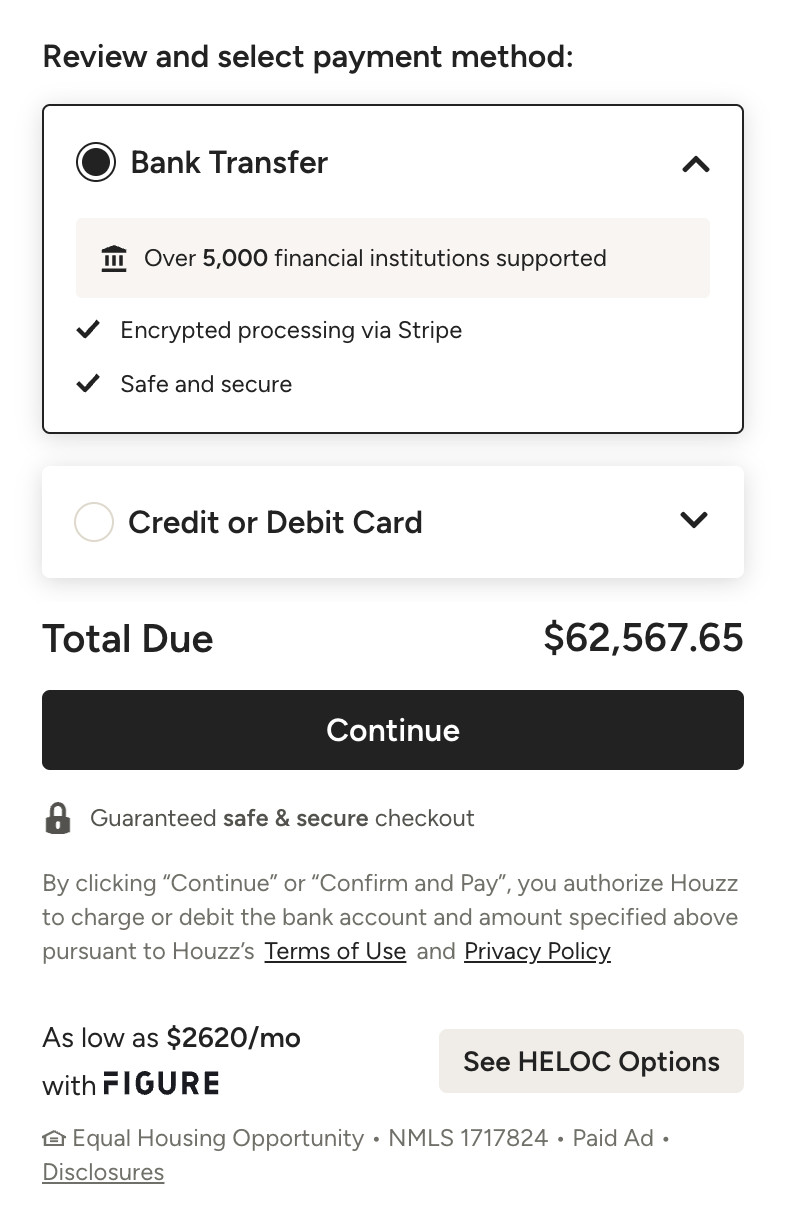
Task: Click the Over 5,000 financial institutions banner
Action: click(x=393, y=258)
